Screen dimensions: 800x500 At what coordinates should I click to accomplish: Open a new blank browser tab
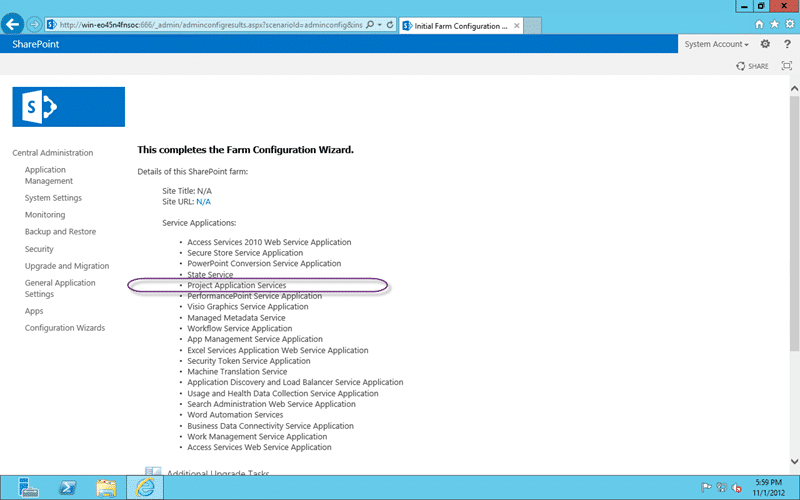point(532,26)
